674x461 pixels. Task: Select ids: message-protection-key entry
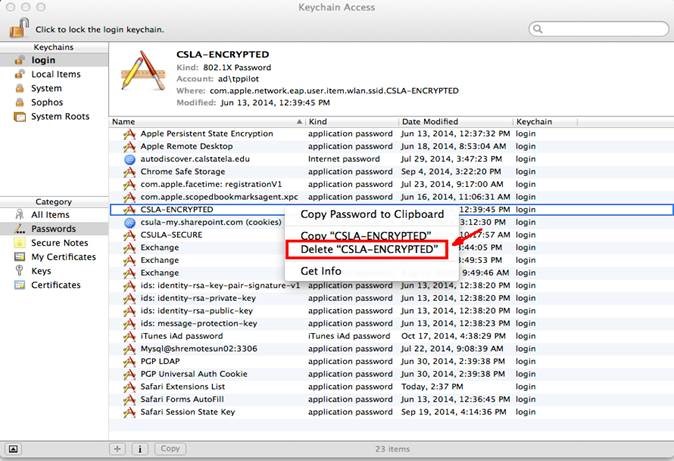coord(391,323)
